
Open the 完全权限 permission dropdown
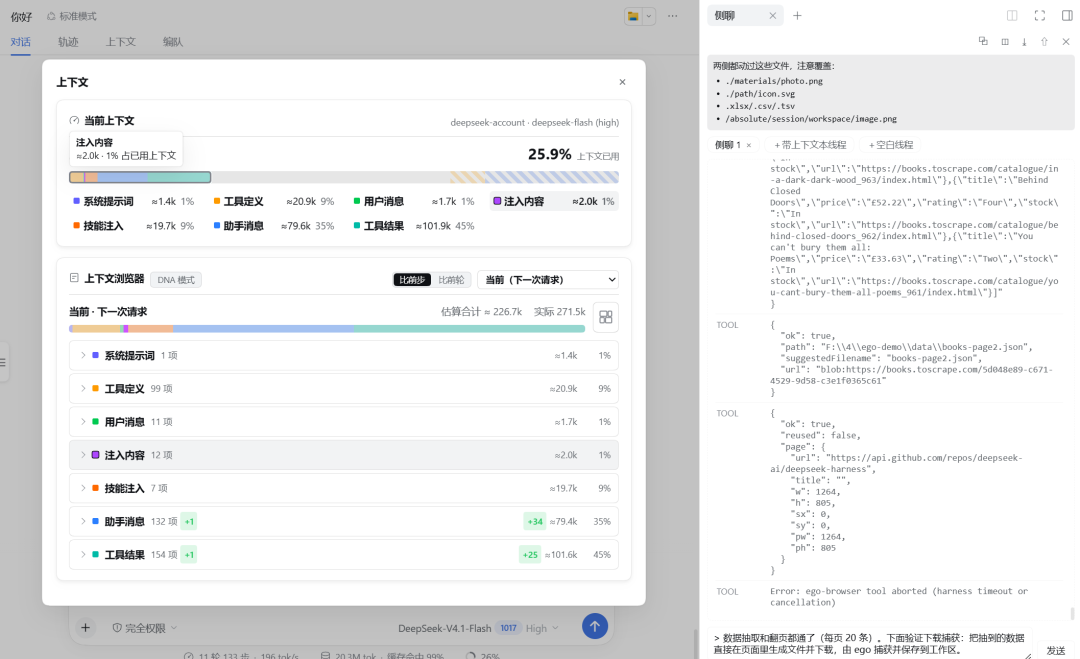point(145,628)
